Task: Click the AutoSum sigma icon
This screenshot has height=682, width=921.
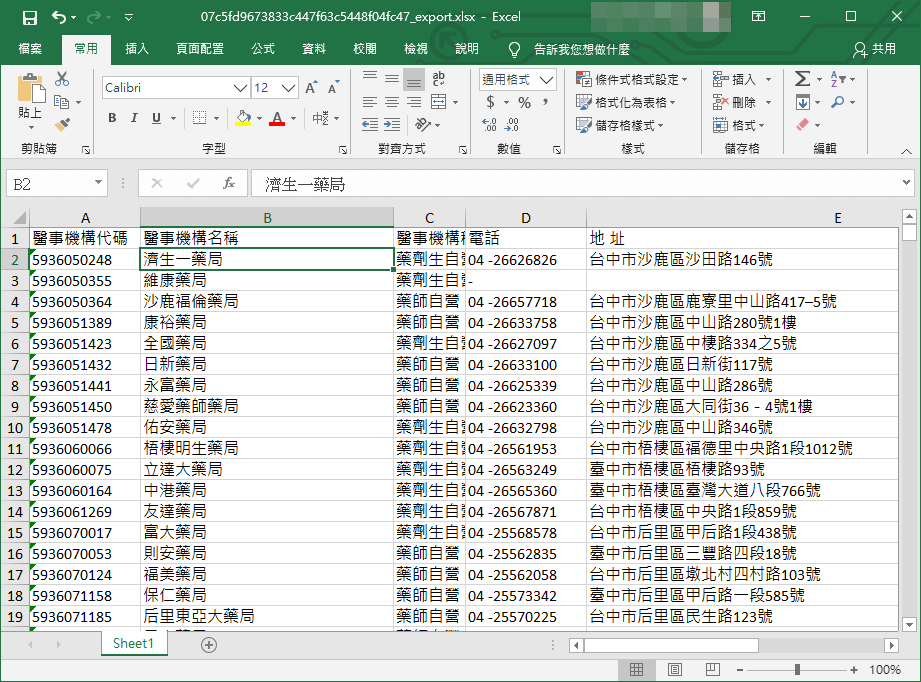Action: 802,79
